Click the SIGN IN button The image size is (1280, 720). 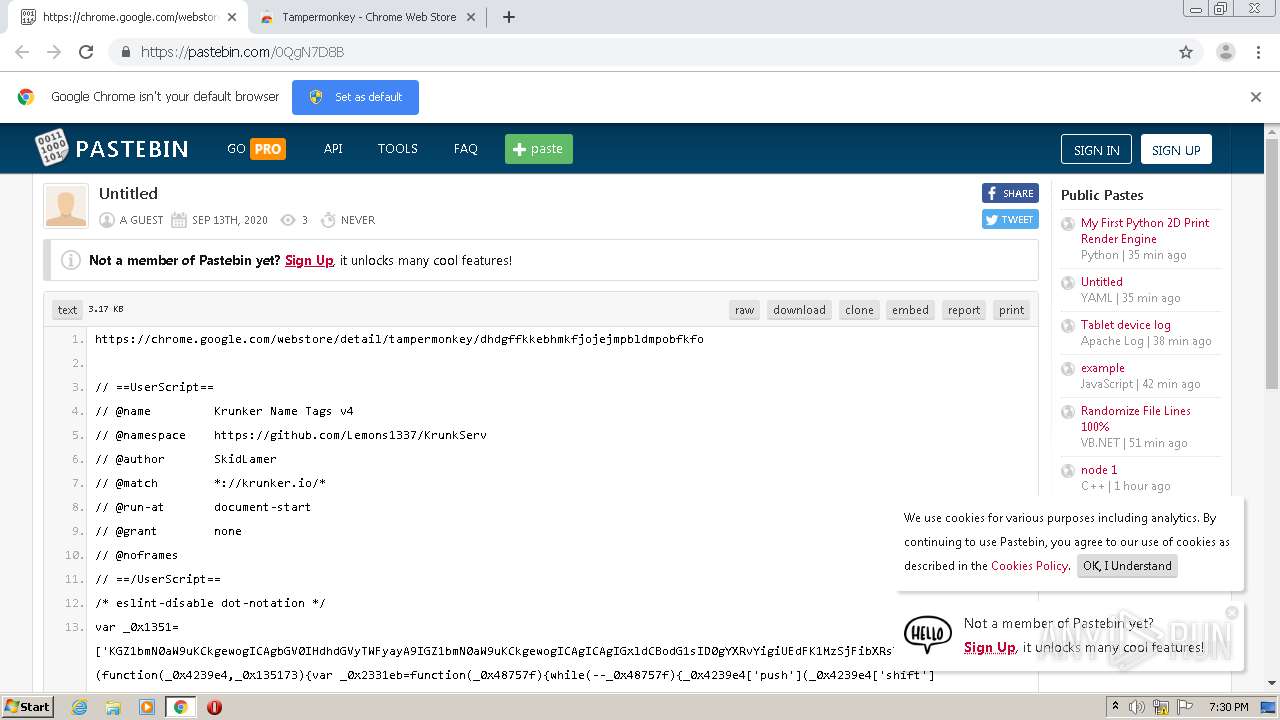coord(1096,150)
